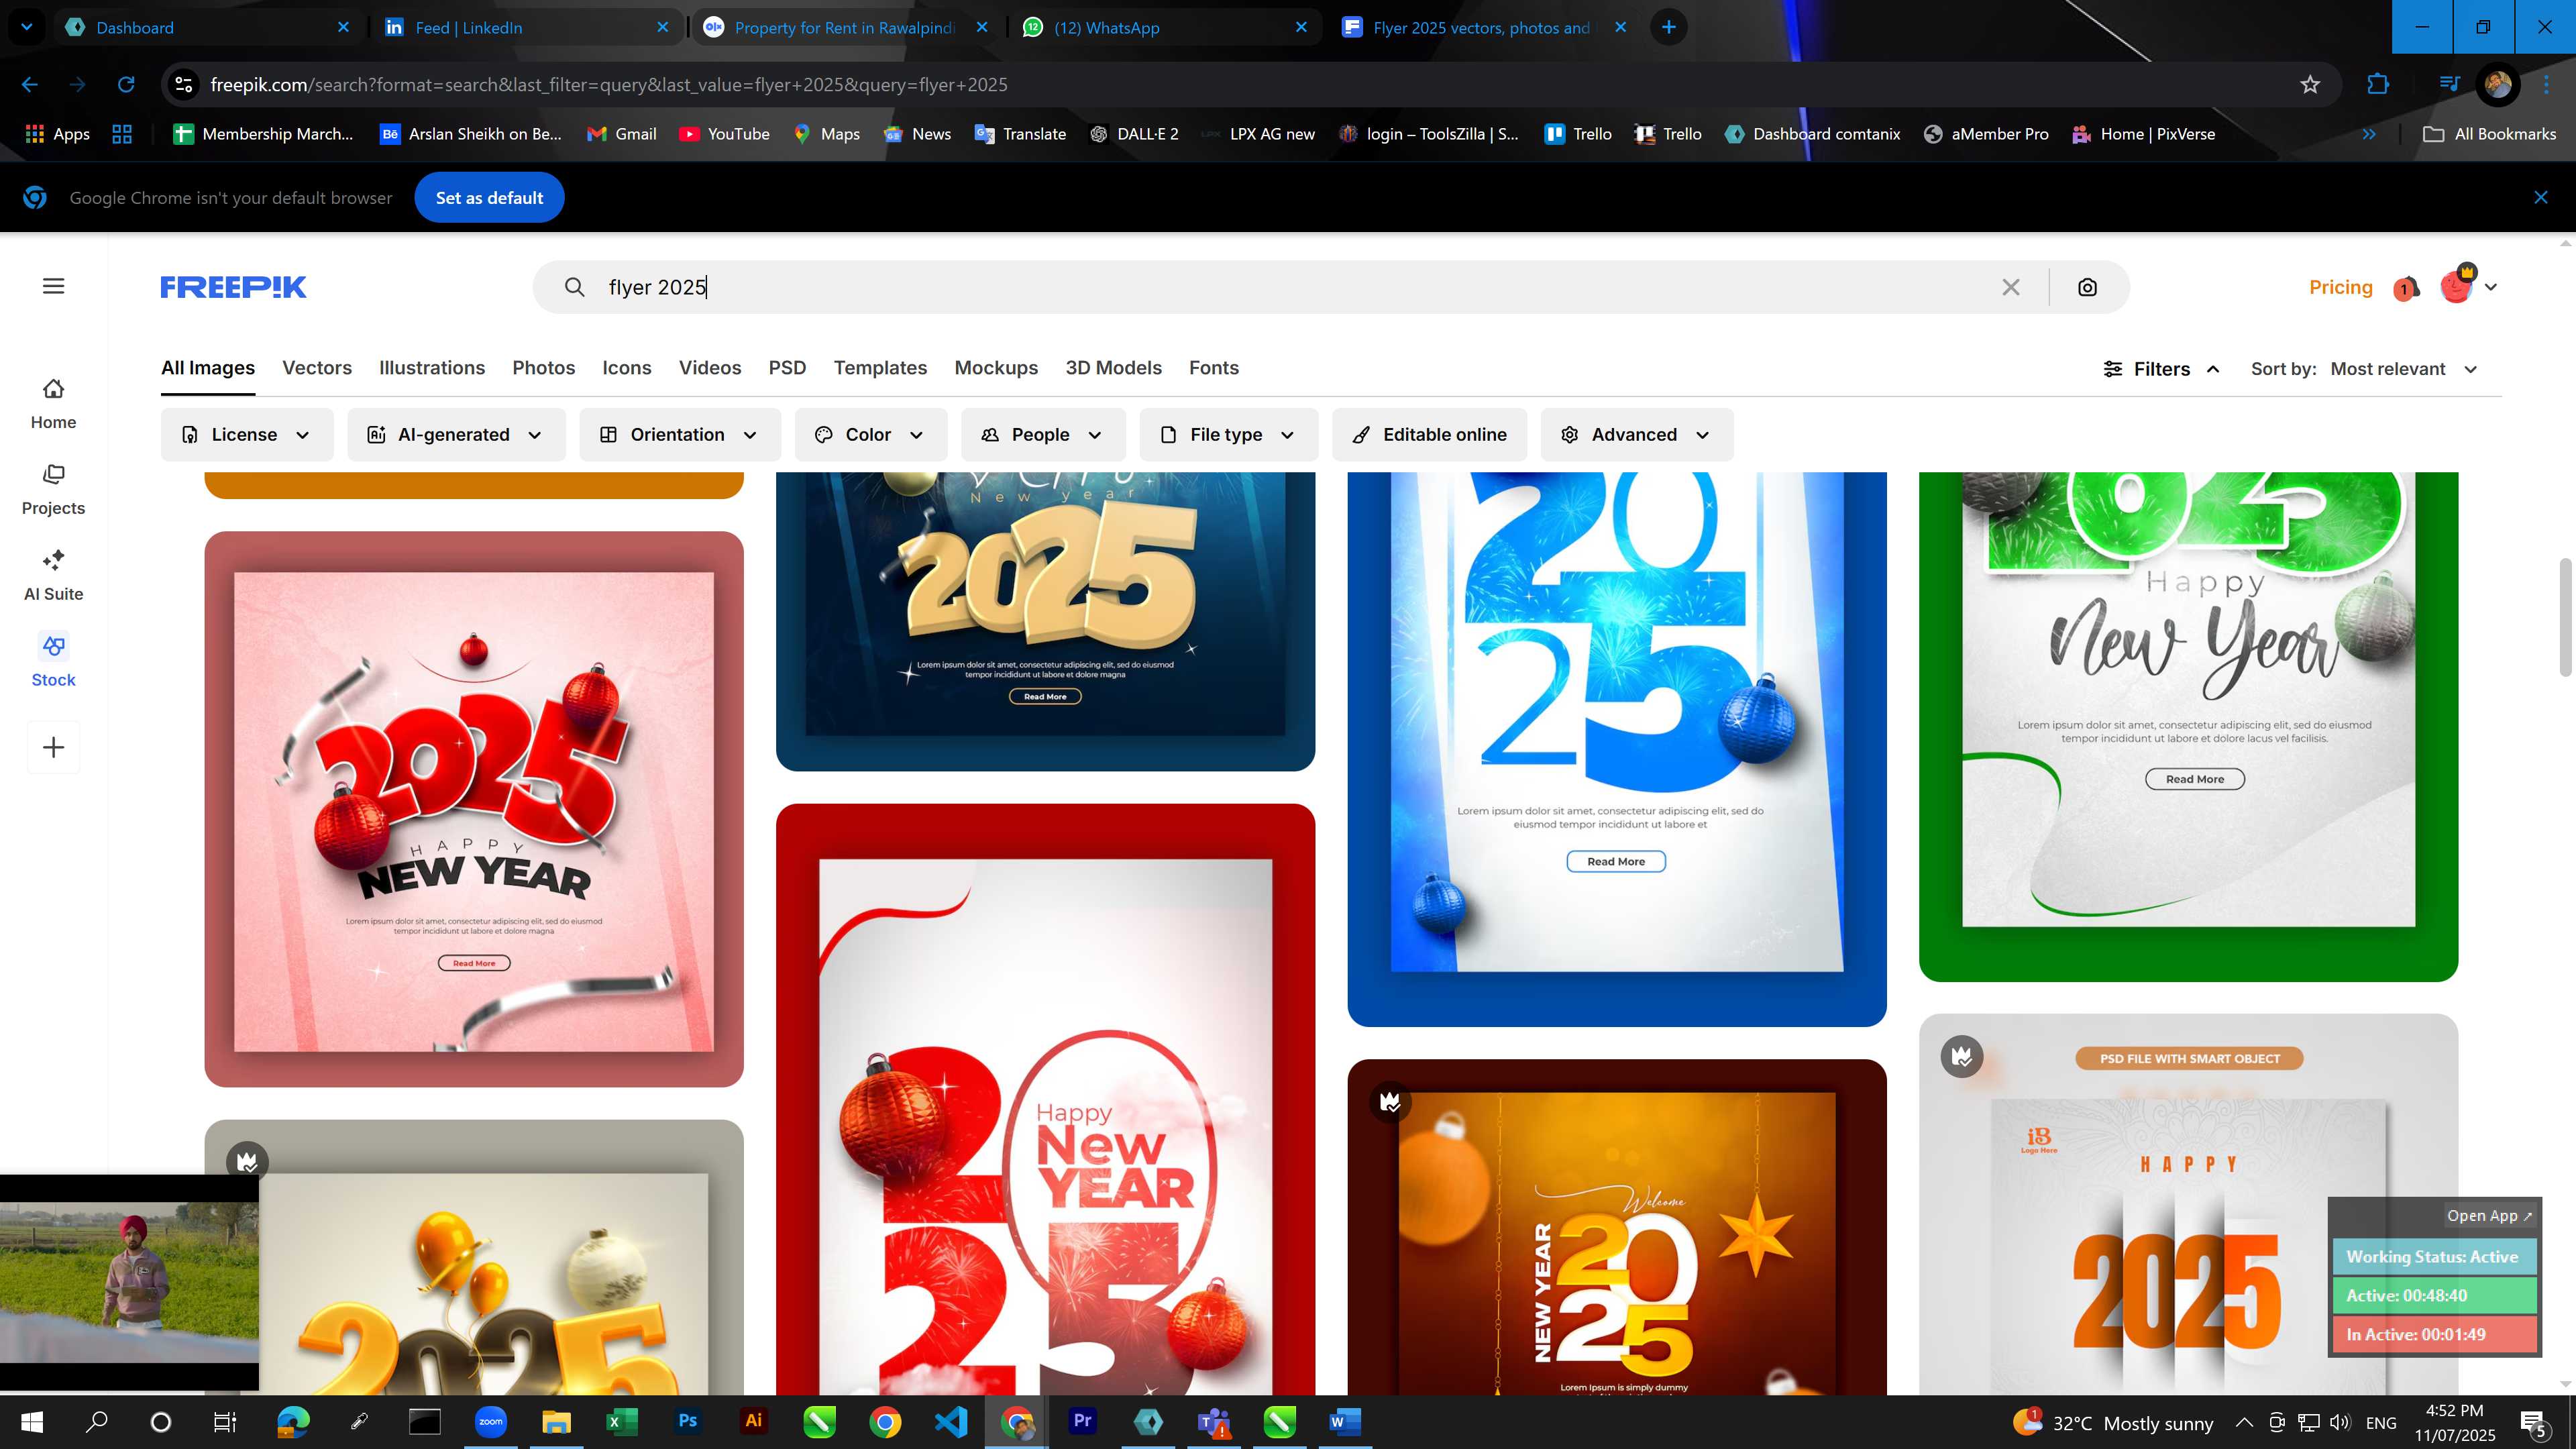Switch to Illustrations tab

432,368
